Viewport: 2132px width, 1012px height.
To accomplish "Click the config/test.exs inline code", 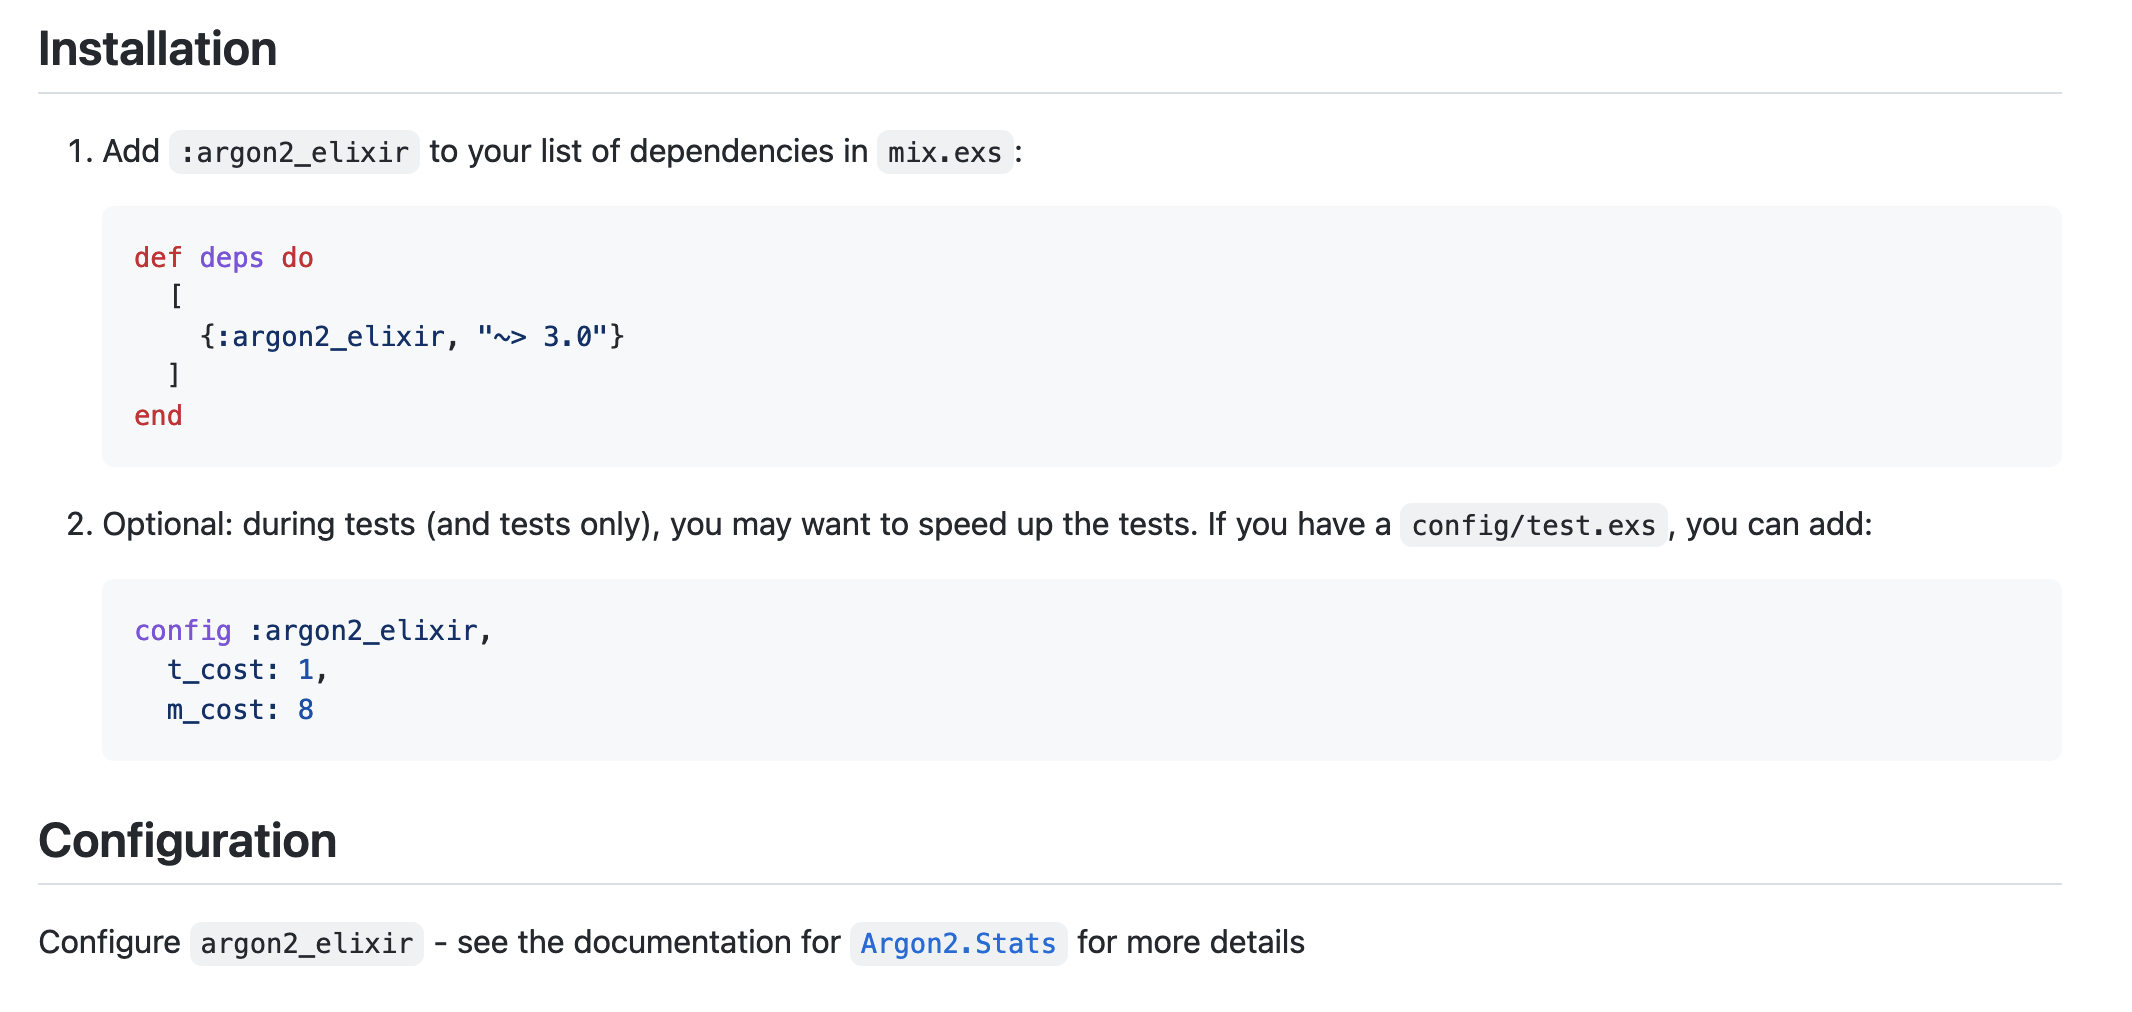I will 1533,525.
